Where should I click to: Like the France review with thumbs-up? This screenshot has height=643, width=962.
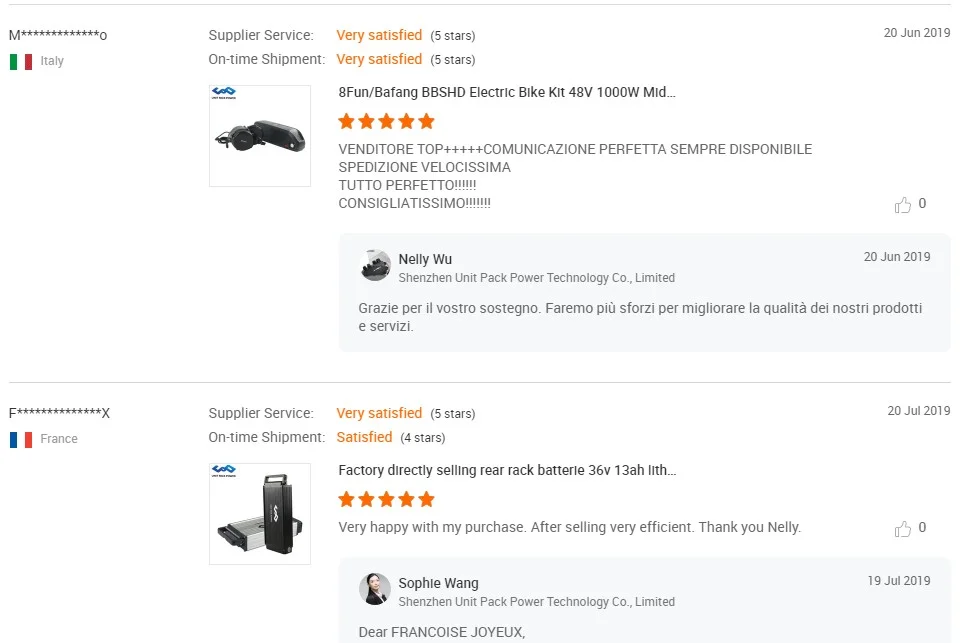(x=903, y=529)
